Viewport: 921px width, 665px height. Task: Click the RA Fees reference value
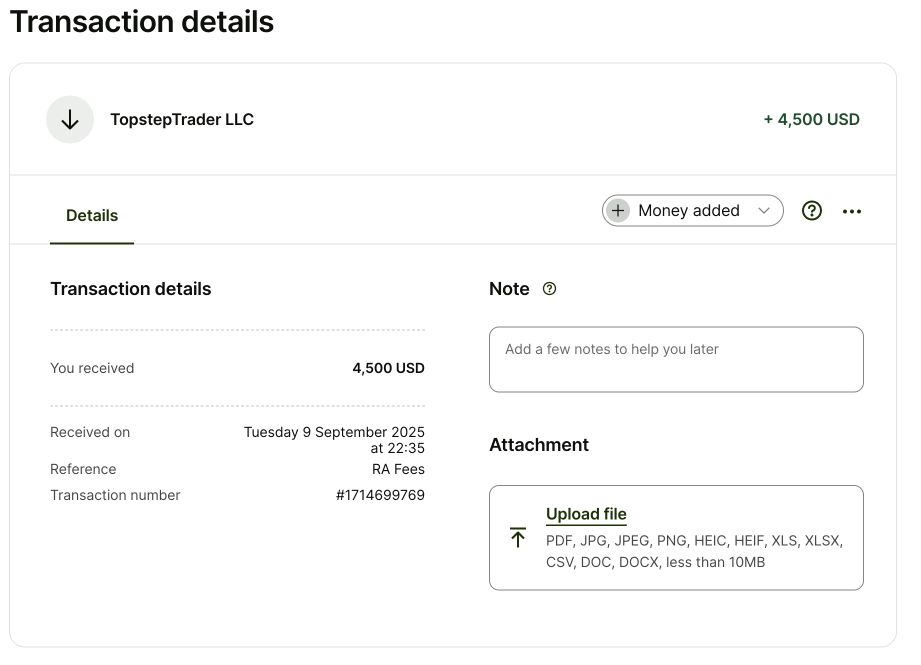(x=398, y=469)
